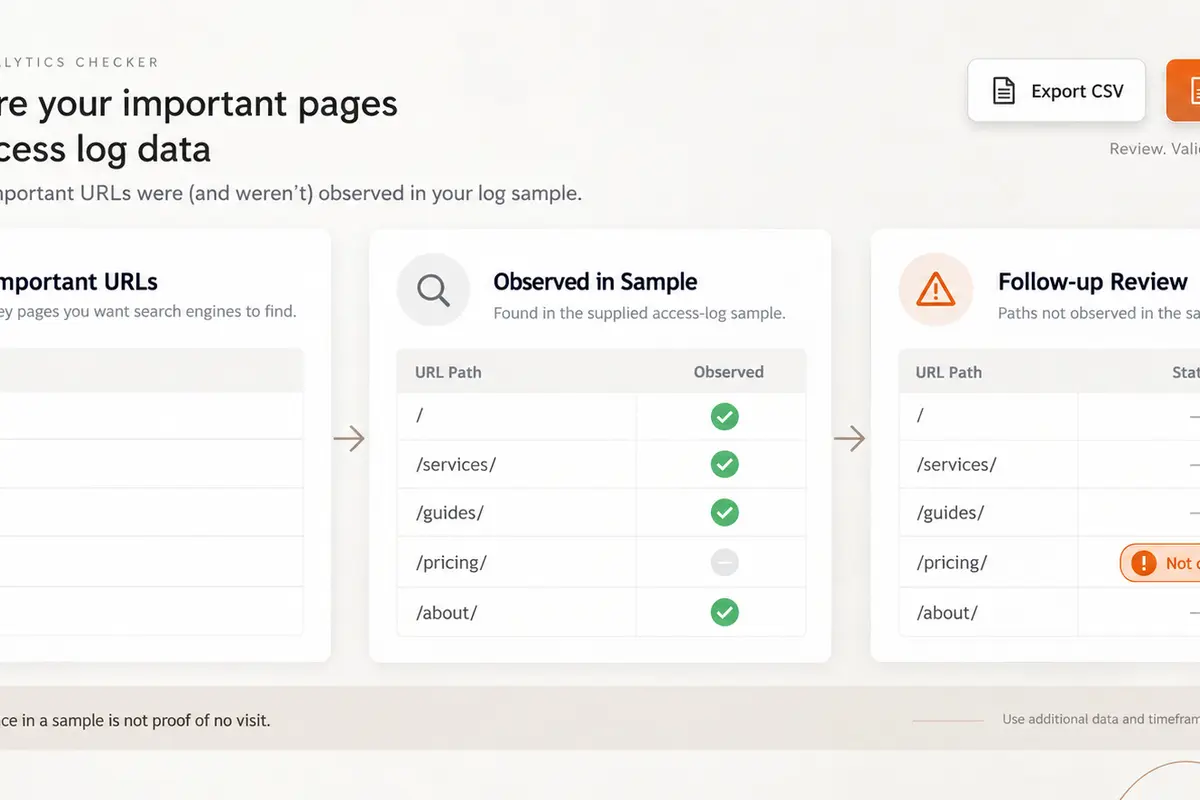Select /services/ in Observed in Sample table
1200x800 pixels.
click(x=455, y=465)
